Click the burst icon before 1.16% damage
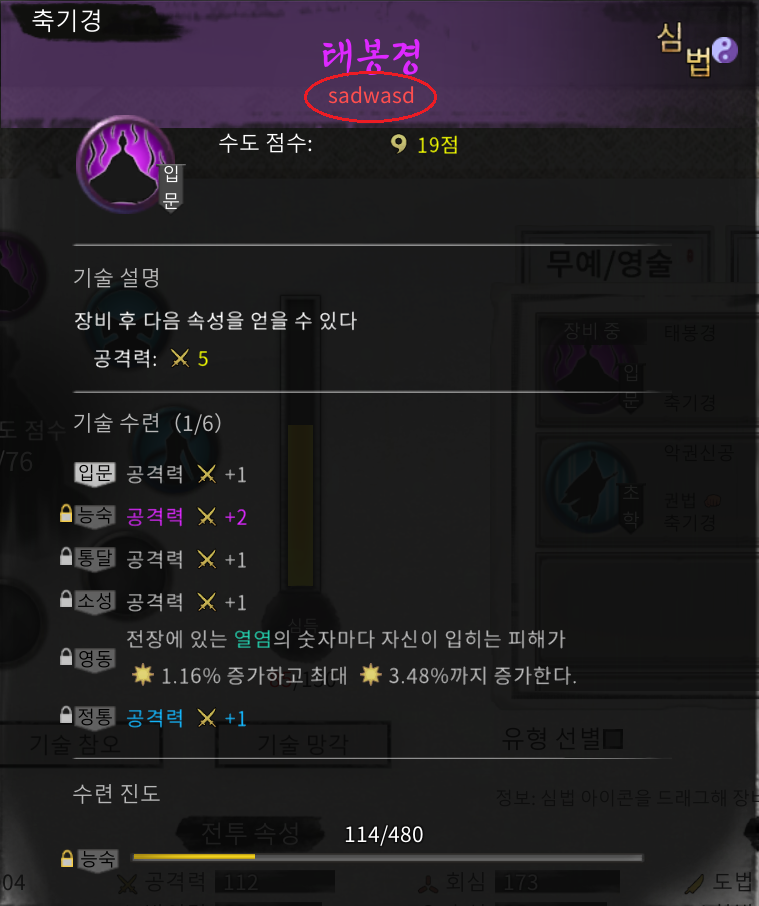Image resolution: width=759 pixels, height=906 pixels. click(x=143, y=674)
